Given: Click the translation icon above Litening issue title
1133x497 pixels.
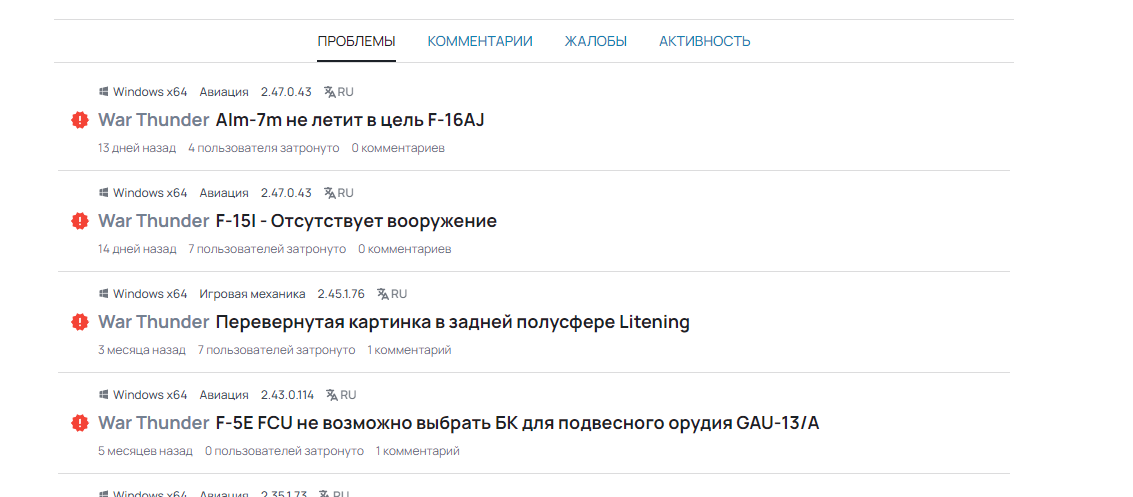Looking at the screenshot, I should 383,294.
